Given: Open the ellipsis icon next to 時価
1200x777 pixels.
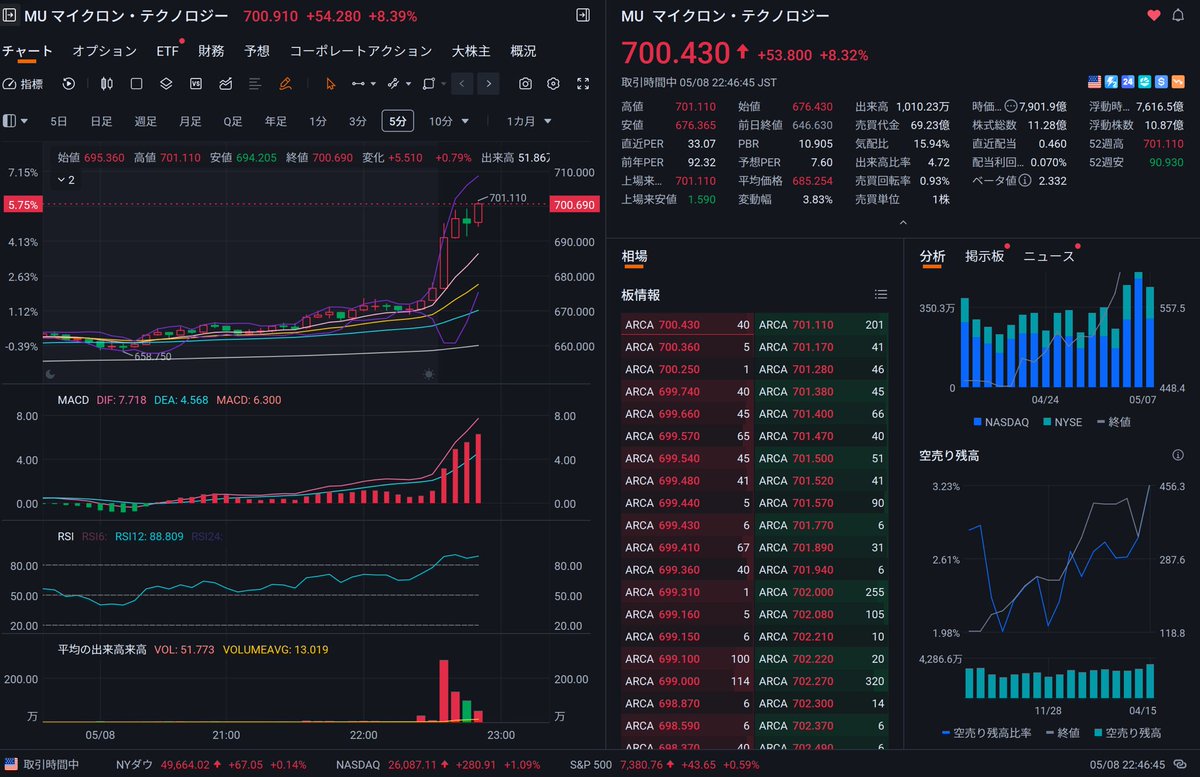Looking at the screenshot, I should pos(1010,106).
